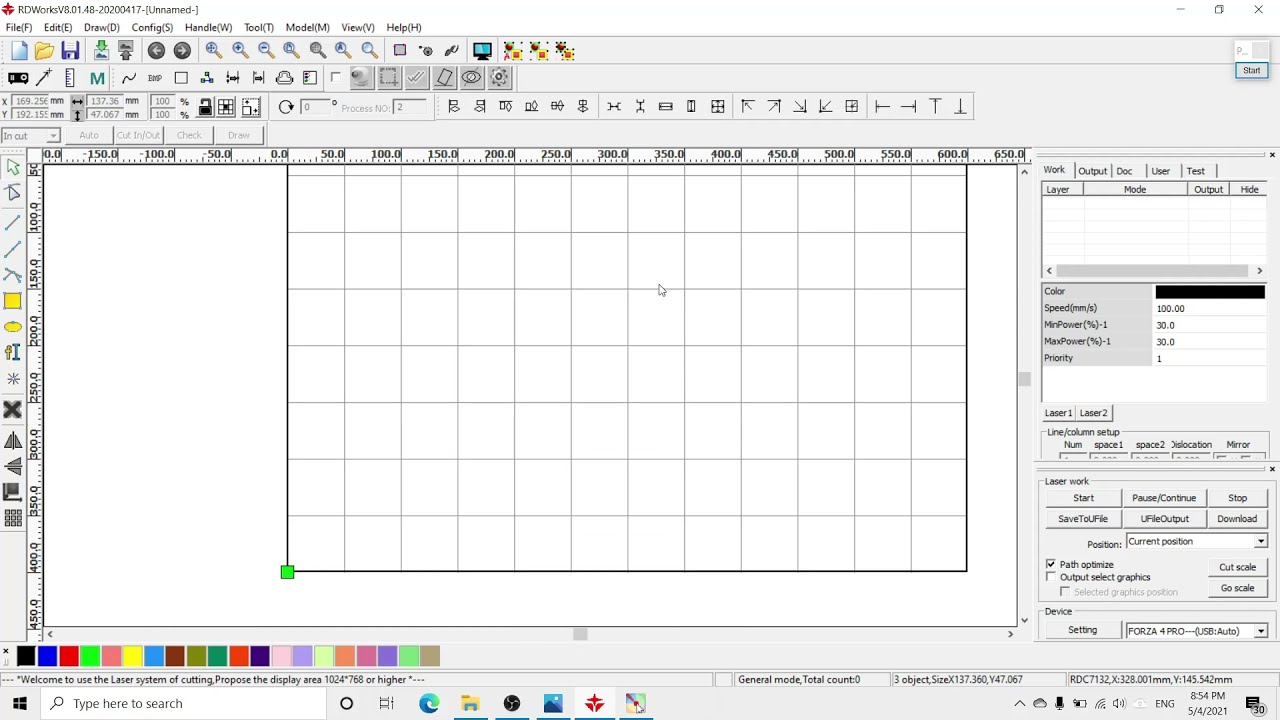This screenshot has height=720, width=1280.
Task: Select the Edit node tool
Action: point(13,192)
